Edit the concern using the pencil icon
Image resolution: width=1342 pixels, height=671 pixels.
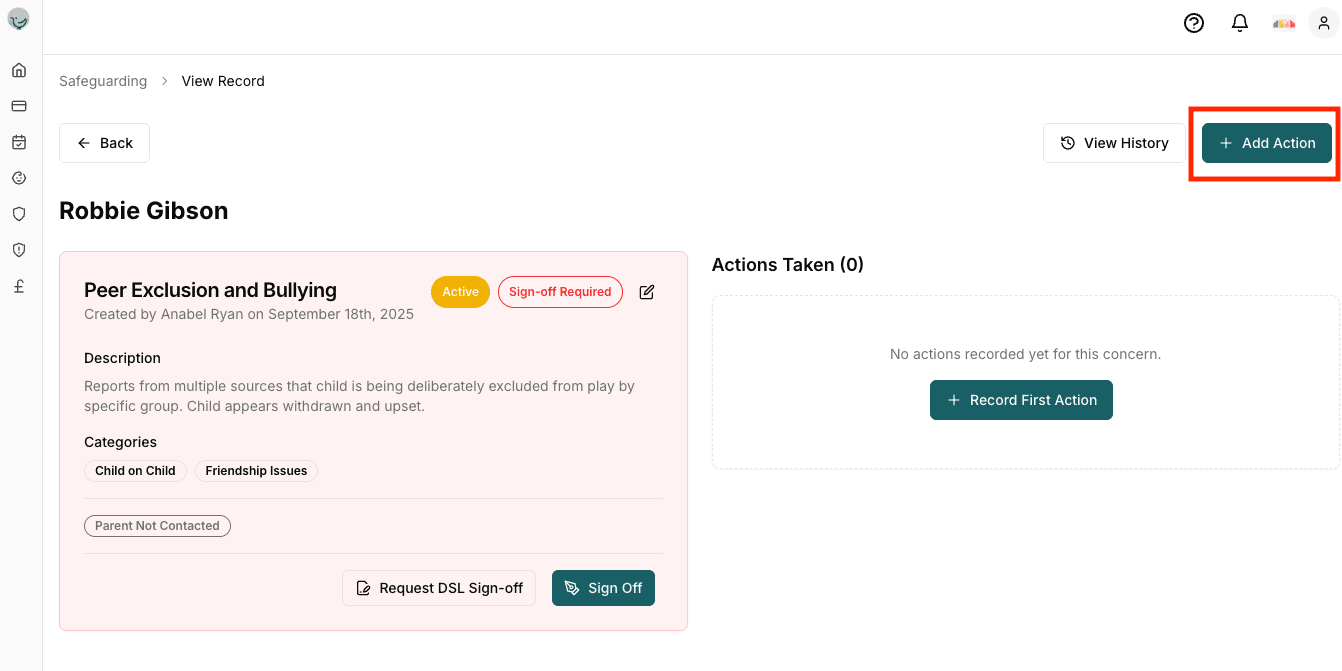pos(646,292)
